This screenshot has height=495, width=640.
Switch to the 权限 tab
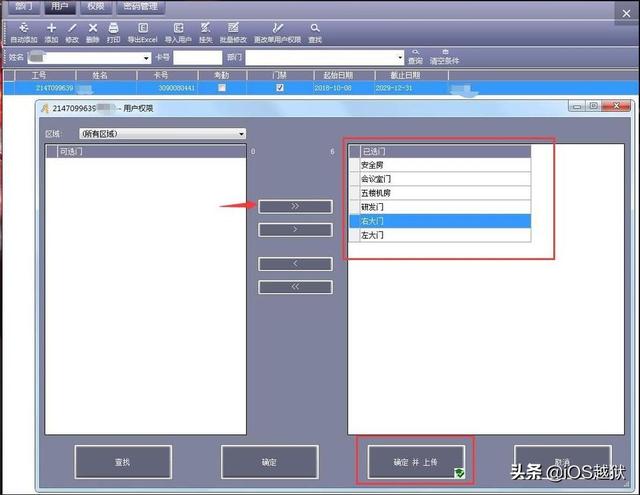96,7
